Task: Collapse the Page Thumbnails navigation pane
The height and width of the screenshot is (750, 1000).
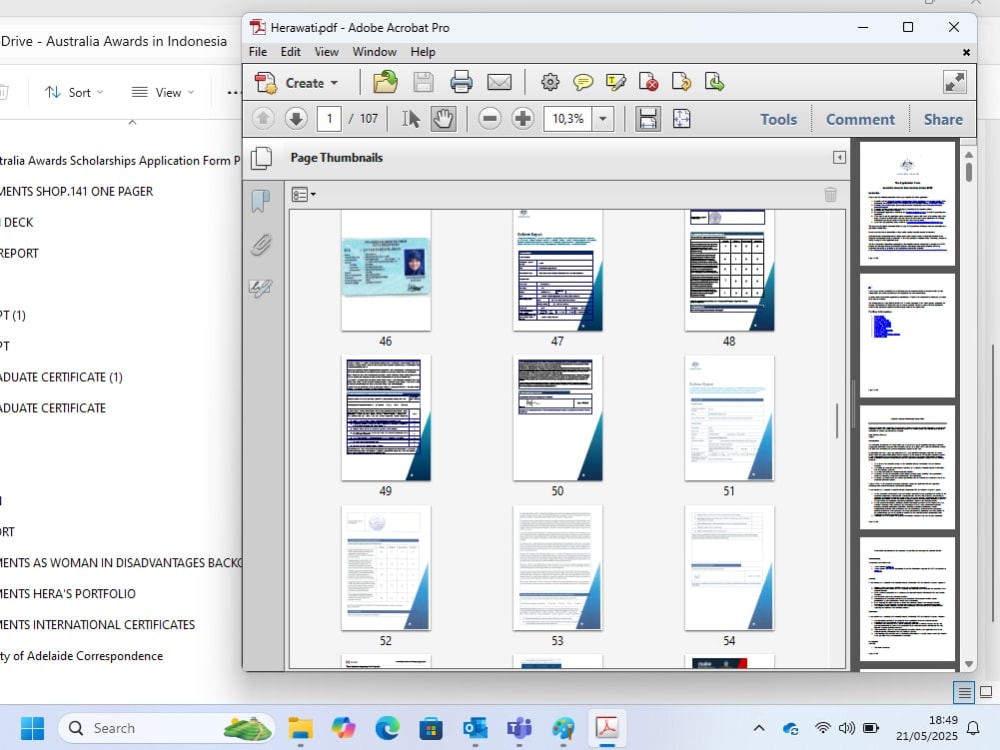Action: 839,158
